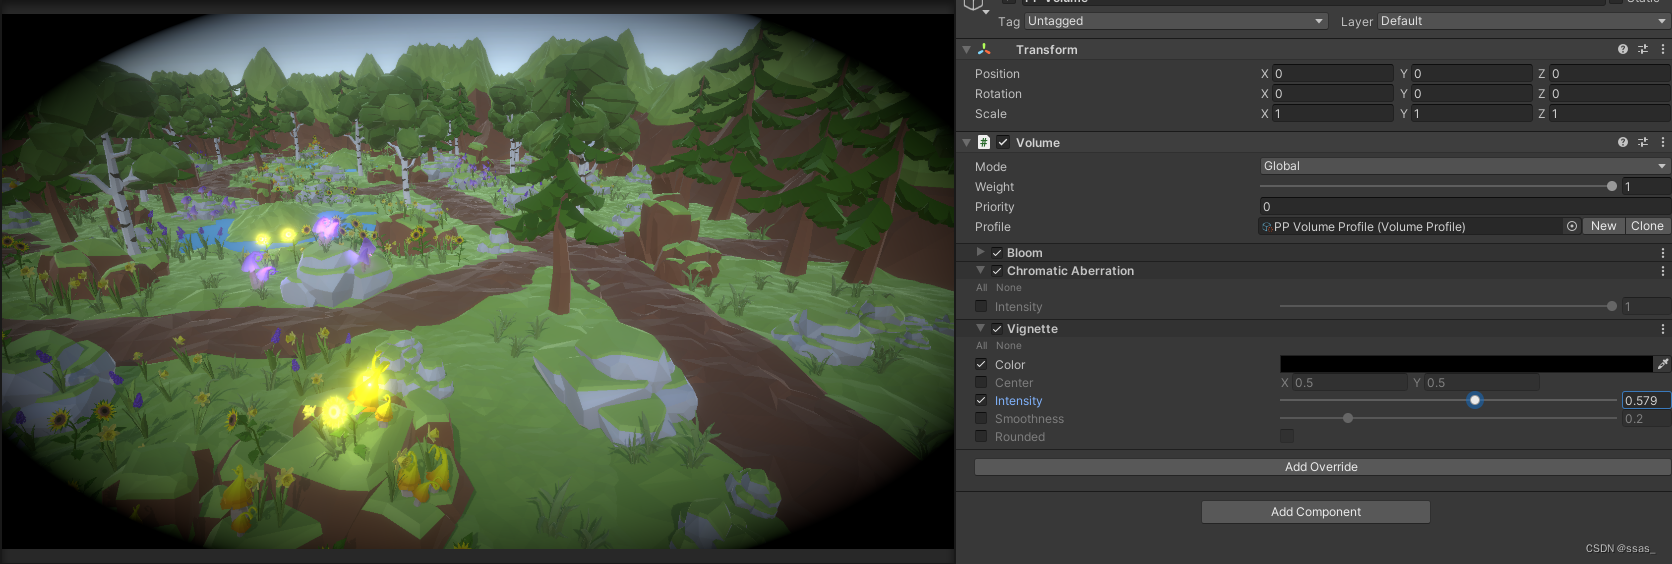Enable the Vignette Center override checkbox
Image resolution: width=1672 pixels, height=564 pixels.
coord(981,382)
